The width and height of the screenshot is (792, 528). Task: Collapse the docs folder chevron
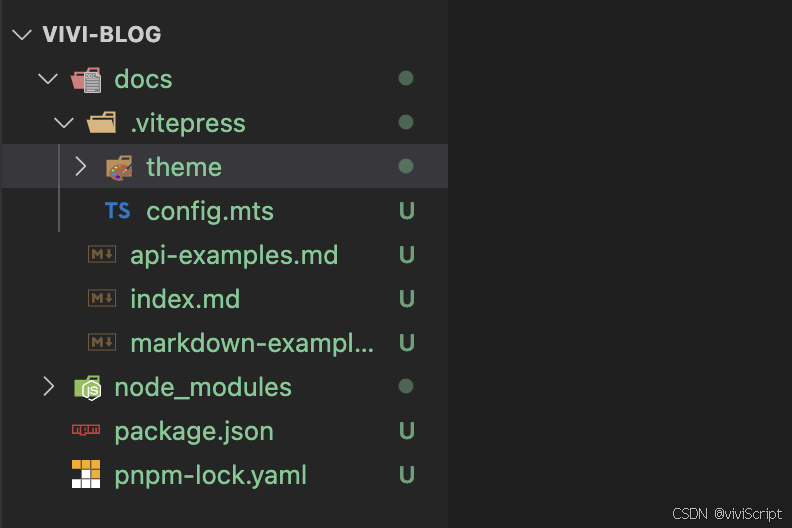(48, 79)
